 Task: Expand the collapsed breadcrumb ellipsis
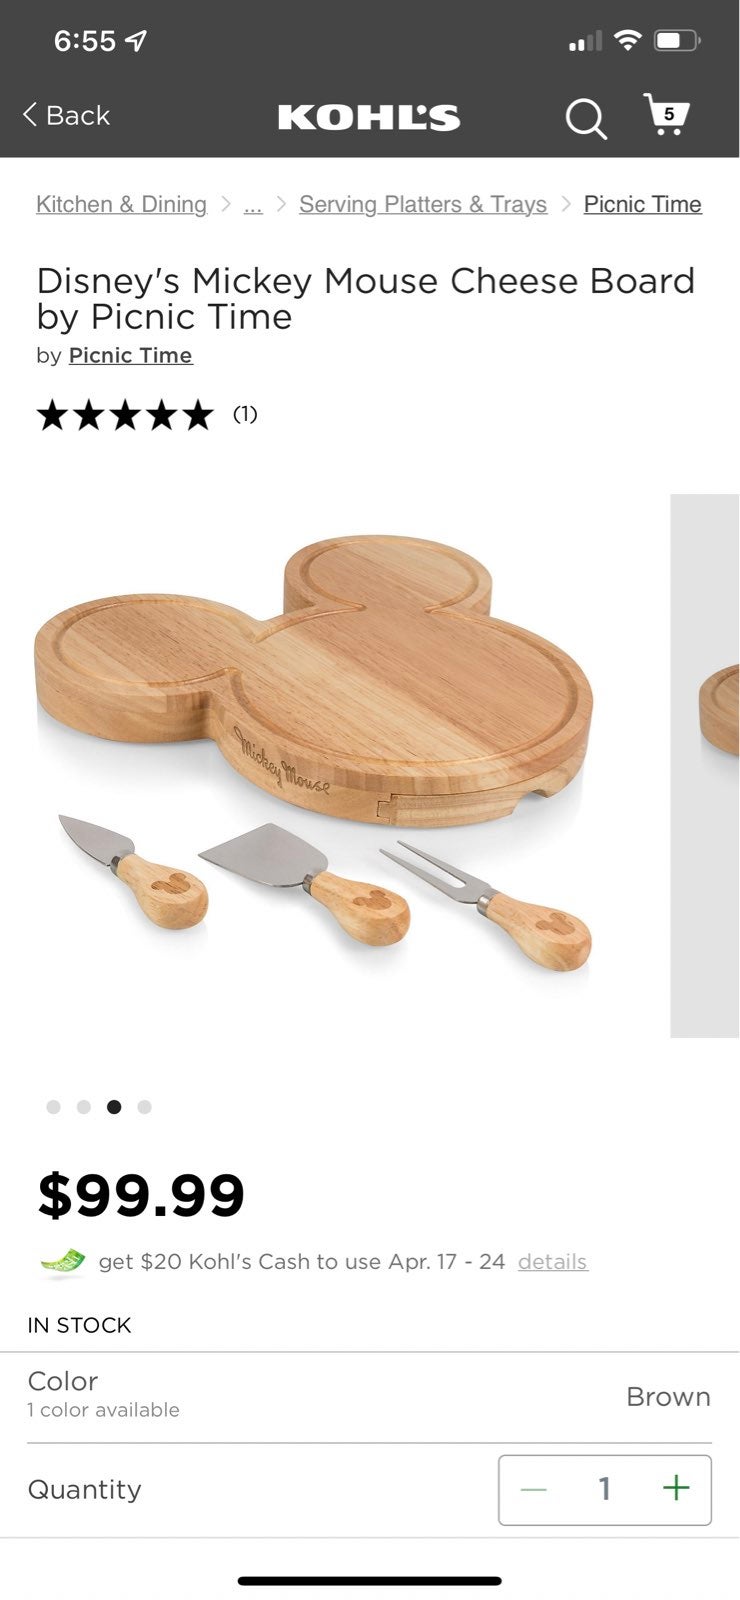pos(253,204)
